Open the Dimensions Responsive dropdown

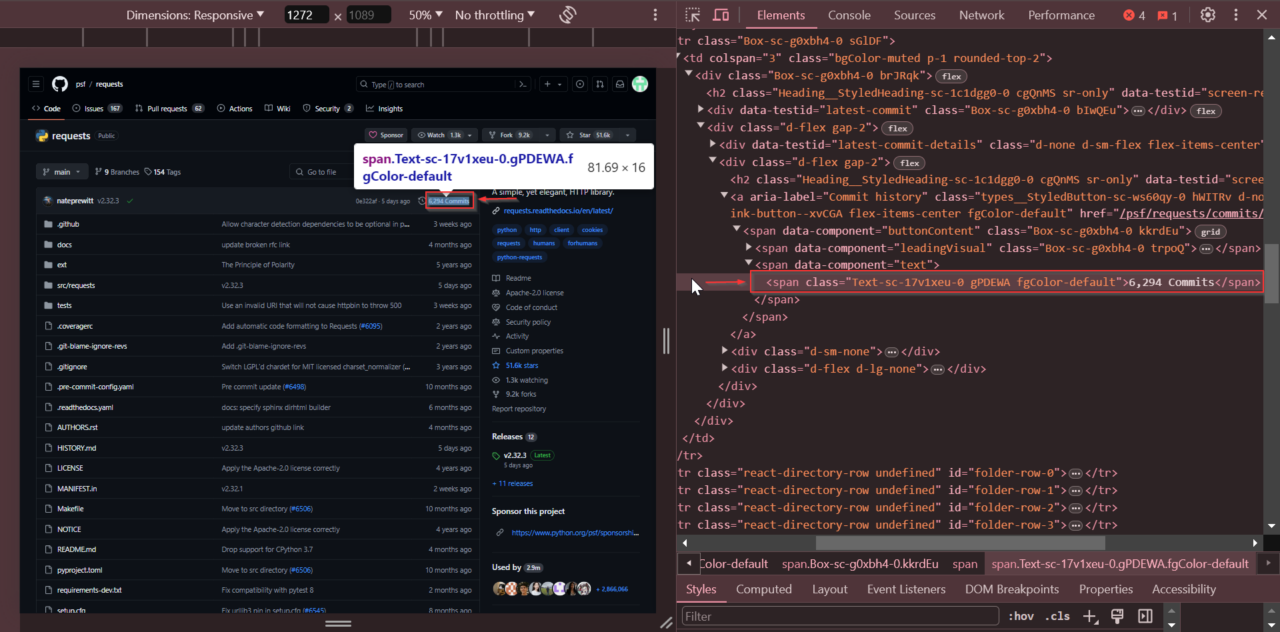point(195,15)
